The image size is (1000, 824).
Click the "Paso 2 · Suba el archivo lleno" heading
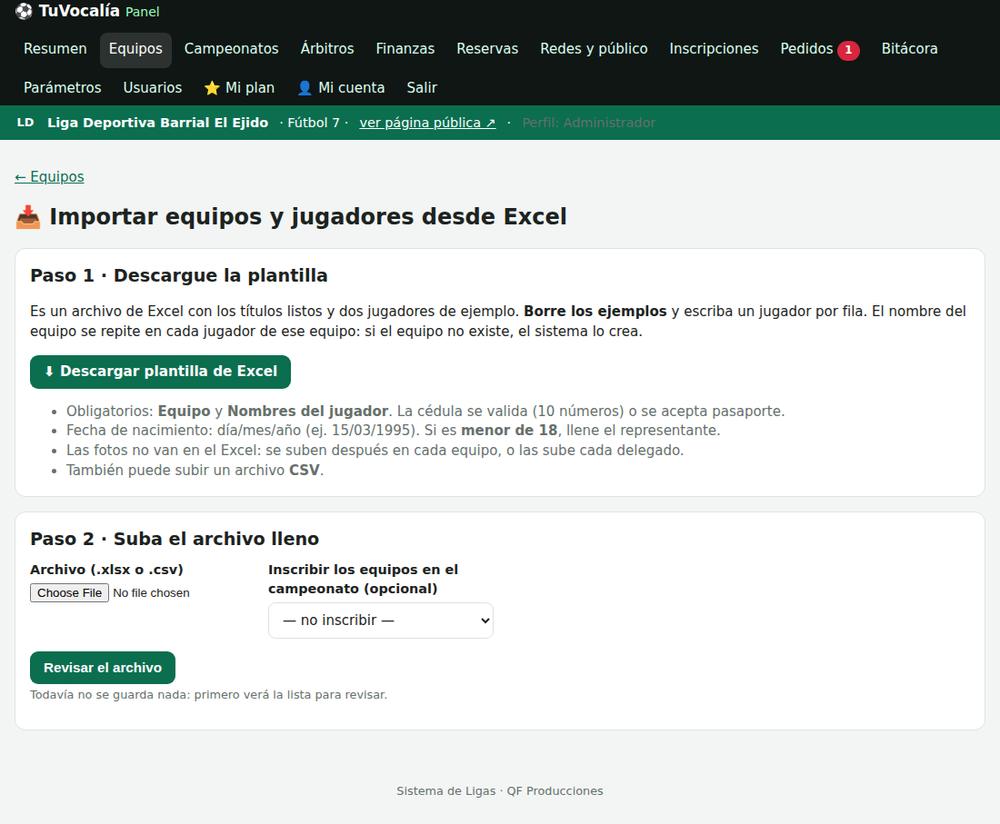tap(174, 539)
